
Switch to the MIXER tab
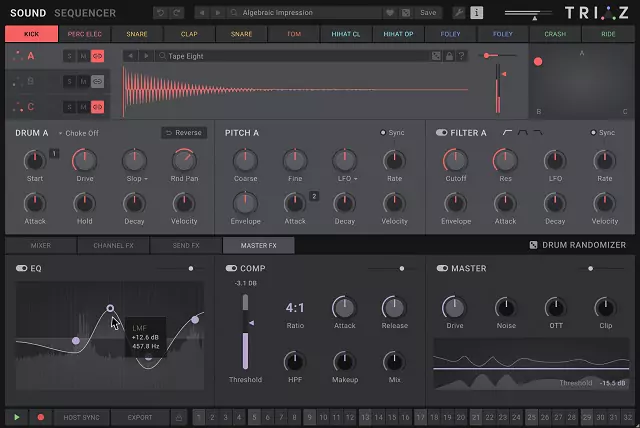pos(41,245)
